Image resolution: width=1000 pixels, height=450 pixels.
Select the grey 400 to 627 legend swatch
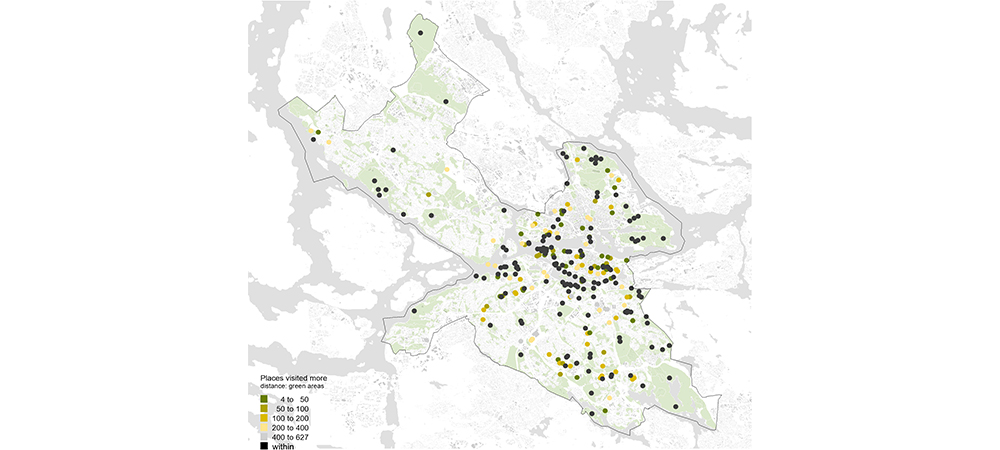[x=264, y=437]
